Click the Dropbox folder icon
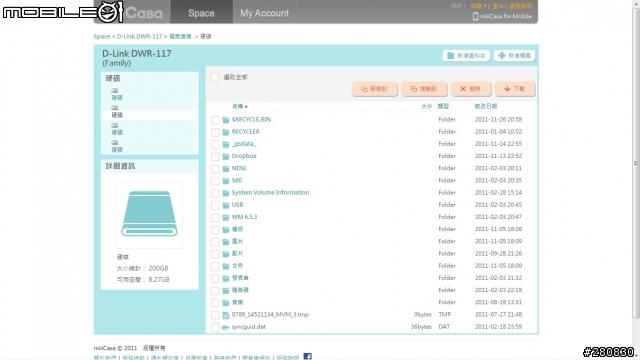640x360 pixels. (226, 156)
